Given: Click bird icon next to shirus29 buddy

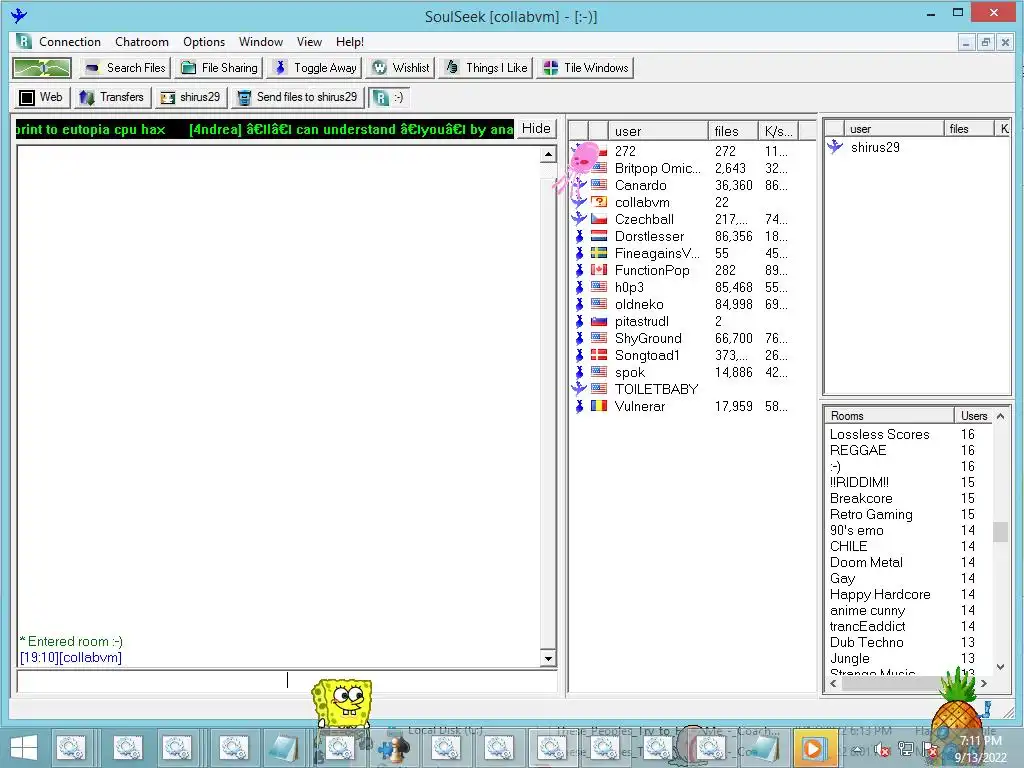Looking at the screenshot, I should pyautogui.click(x=835, y=147).
